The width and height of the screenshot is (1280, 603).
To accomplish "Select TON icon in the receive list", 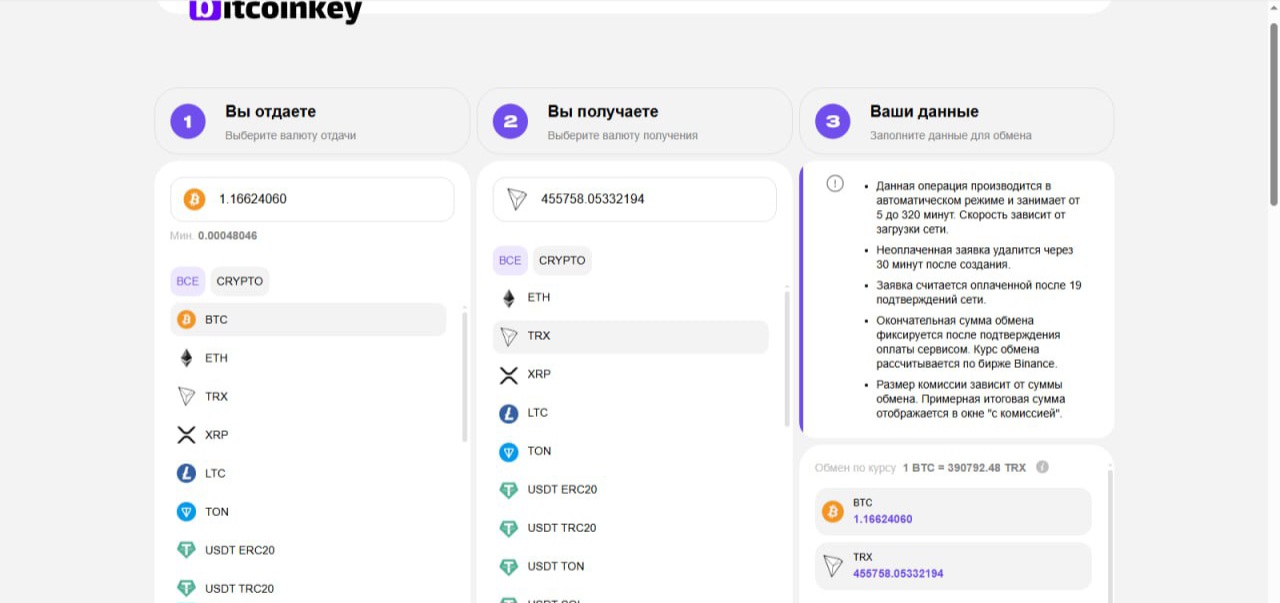I will coord(508,451).
